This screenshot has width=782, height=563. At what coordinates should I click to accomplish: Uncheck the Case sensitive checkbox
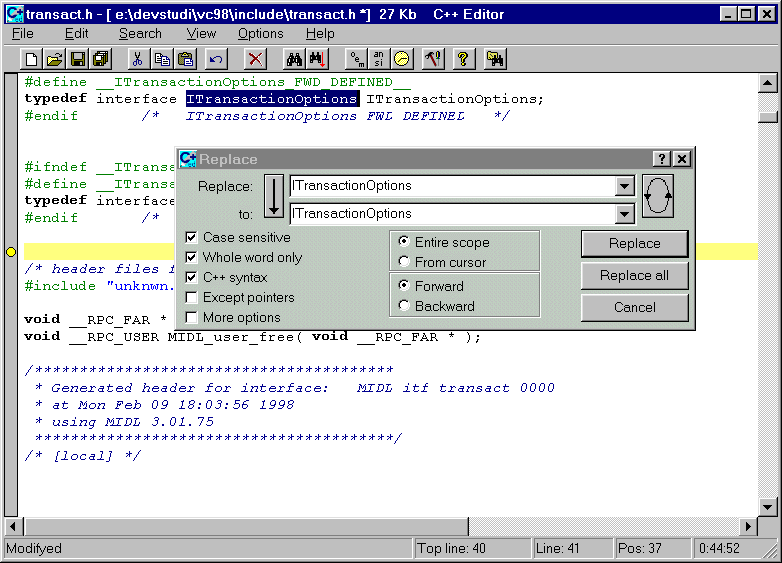coord(191,237)
